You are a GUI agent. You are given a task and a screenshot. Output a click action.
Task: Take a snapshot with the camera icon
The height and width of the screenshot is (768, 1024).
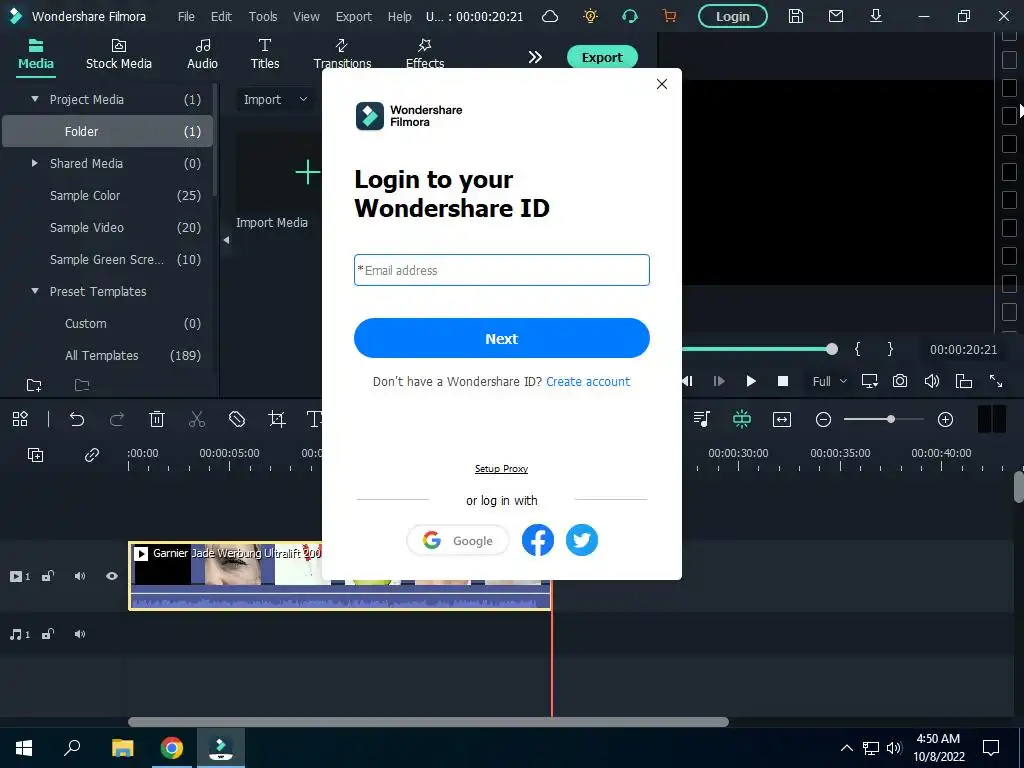coord(900,381)
